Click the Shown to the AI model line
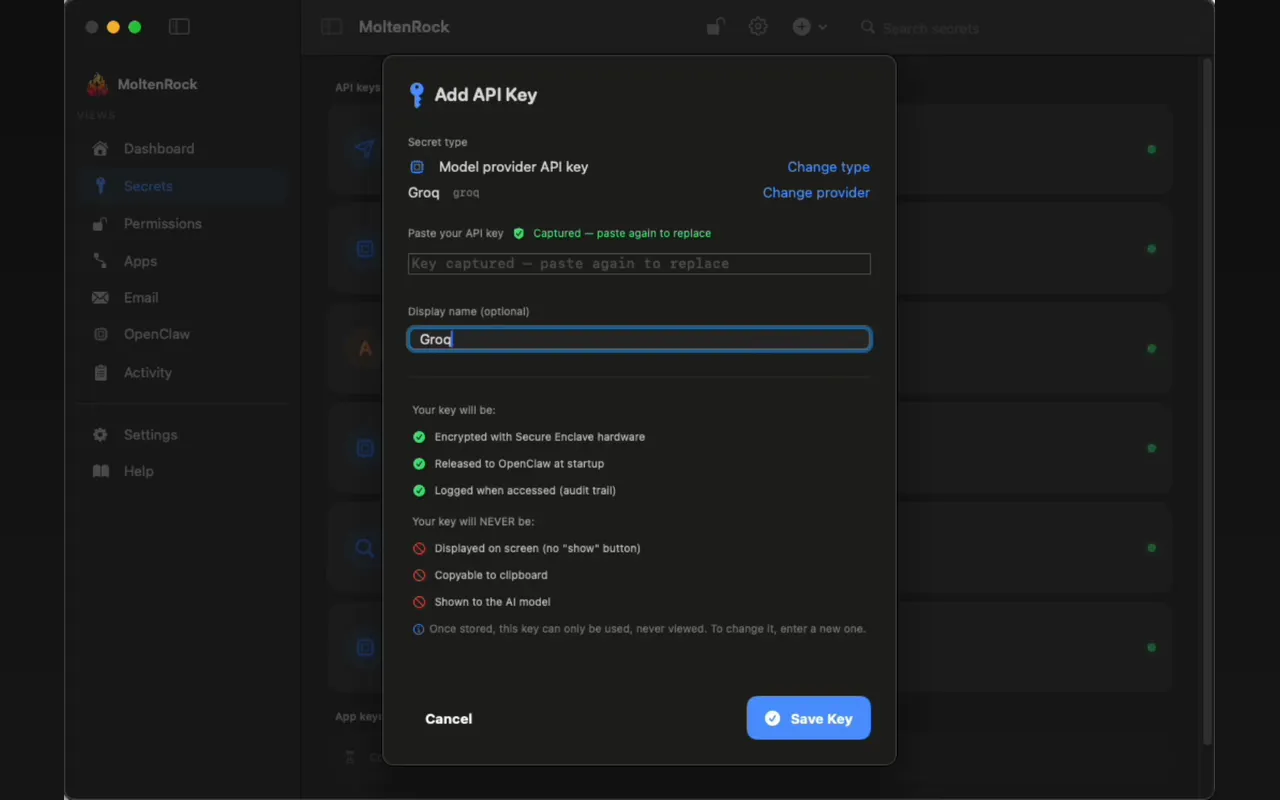 (492, 602)
